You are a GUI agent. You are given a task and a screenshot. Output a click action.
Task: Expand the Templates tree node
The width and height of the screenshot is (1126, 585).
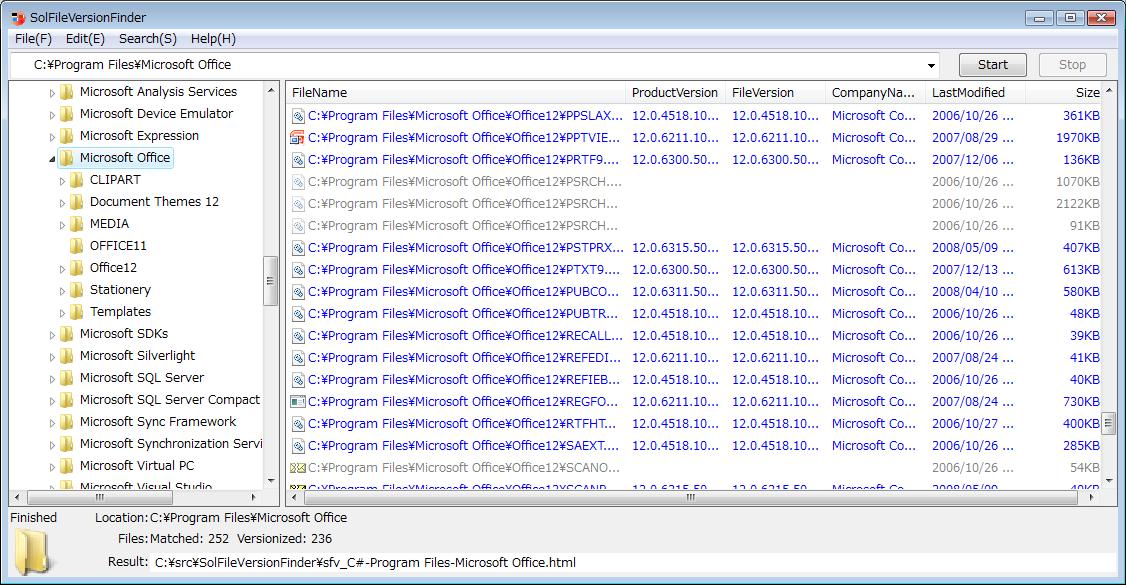(x=62, y=313)
